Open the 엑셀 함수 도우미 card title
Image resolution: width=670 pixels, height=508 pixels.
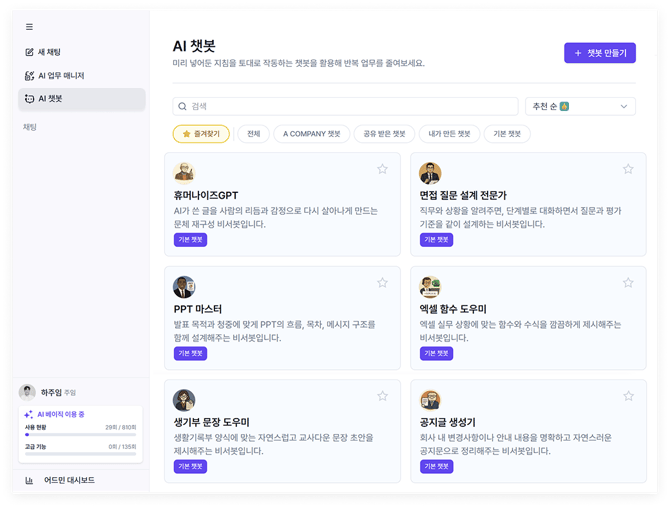tap(453, 309)
